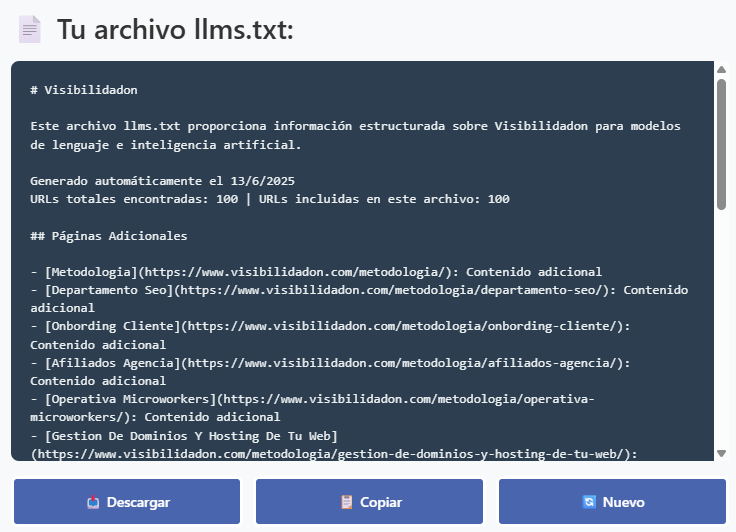The image size is (736, 532).
Task: Click the [Operativa Microworkers] entry
Action: 313,408
